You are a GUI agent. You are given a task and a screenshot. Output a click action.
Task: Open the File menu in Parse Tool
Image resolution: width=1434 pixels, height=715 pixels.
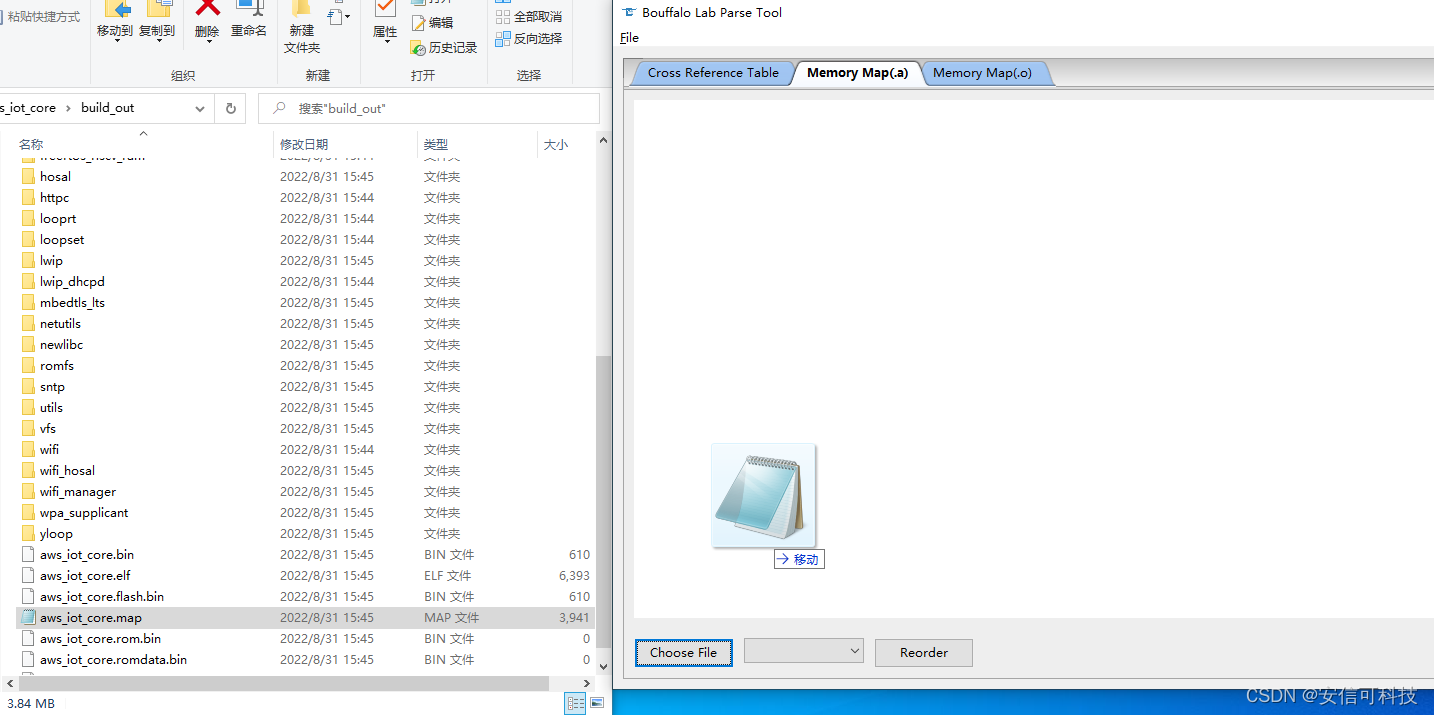(x=629, y=38)
